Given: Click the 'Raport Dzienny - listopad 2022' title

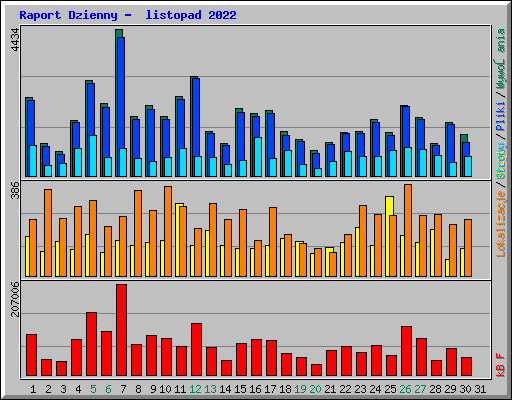Looking at the screenshot, I should [x=128, y=15].
